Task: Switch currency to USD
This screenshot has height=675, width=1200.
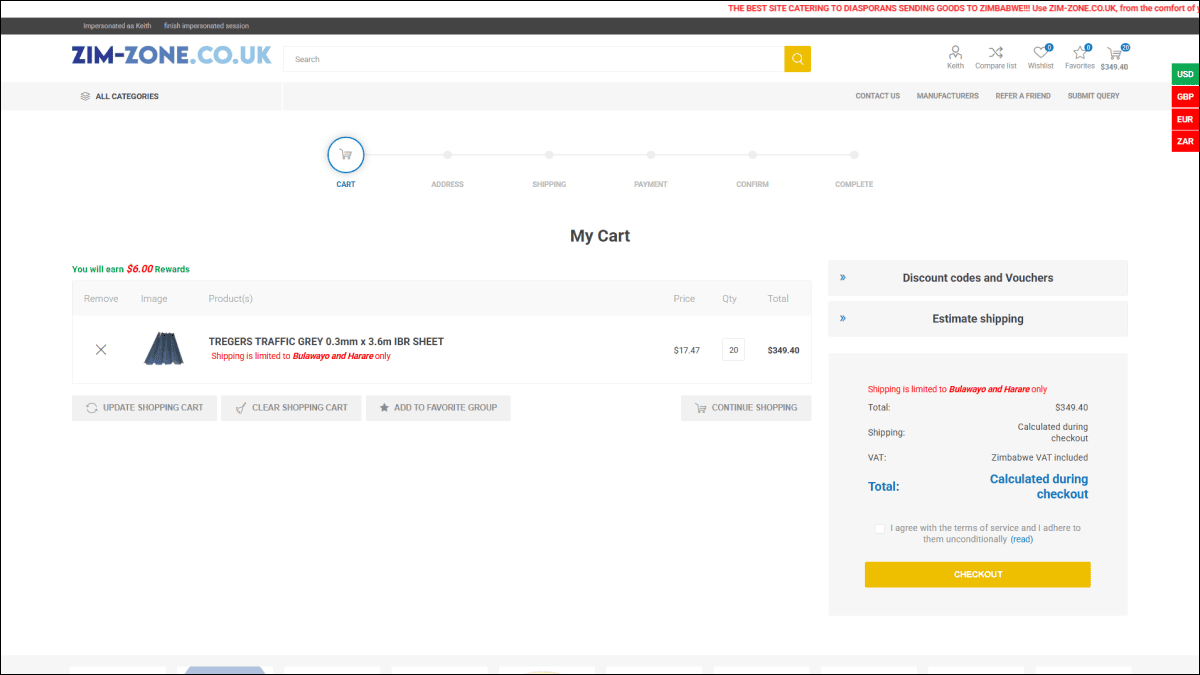Action: click(x=1185, y=74)
